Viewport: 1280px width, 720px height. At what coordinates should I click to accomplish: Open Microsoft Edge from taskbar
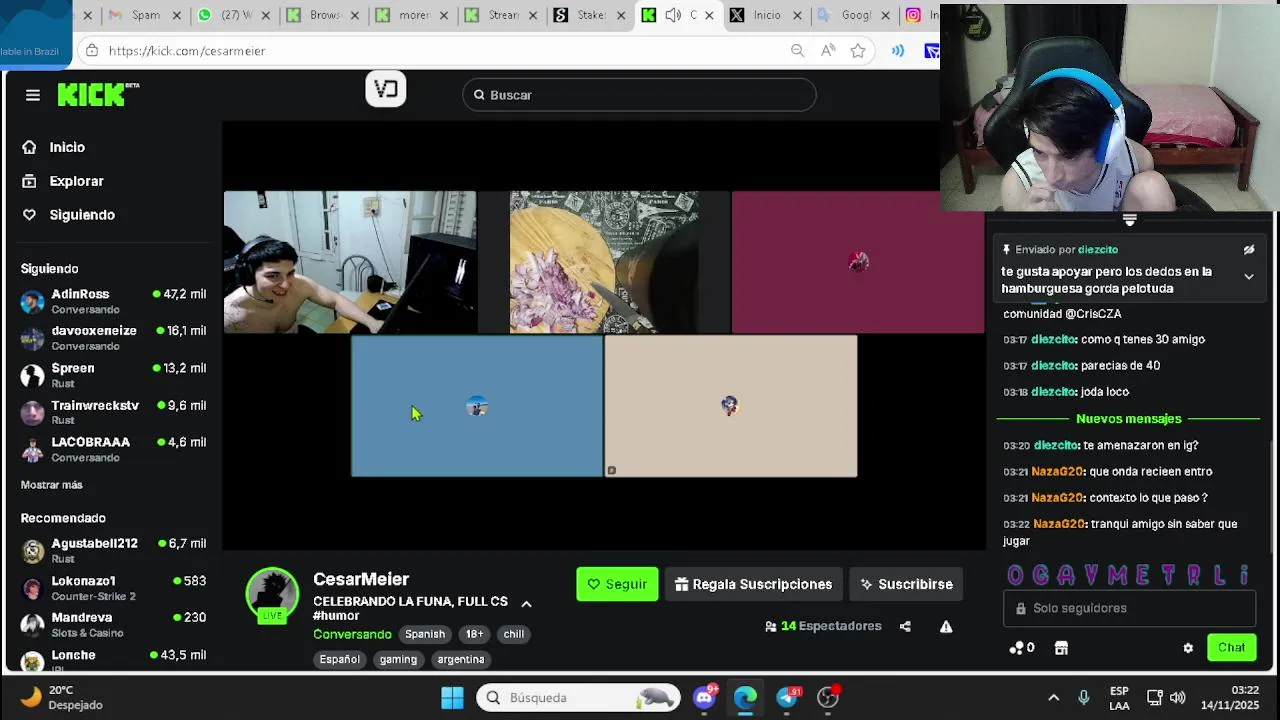pyautogui.click(x=746, y=697)
